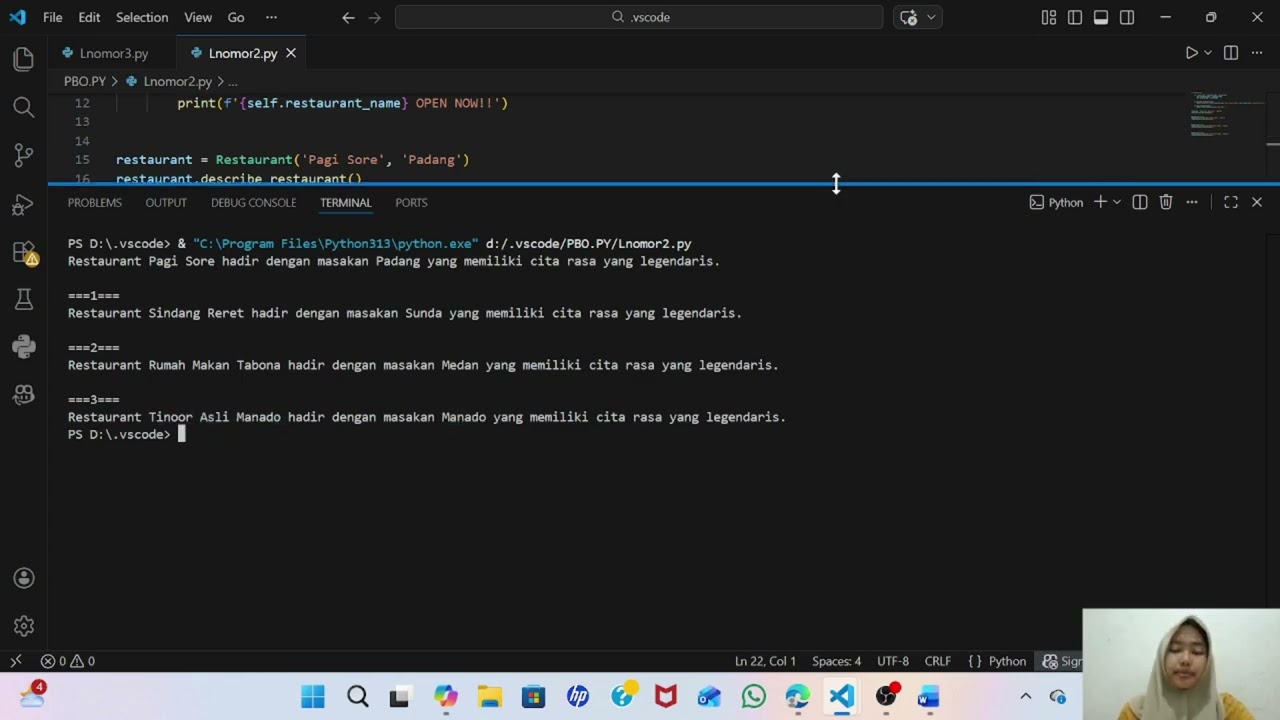Open File Explorer from taskbar
The height and width of the screenshot is (720, 1280).
click(x=489, y=697)
